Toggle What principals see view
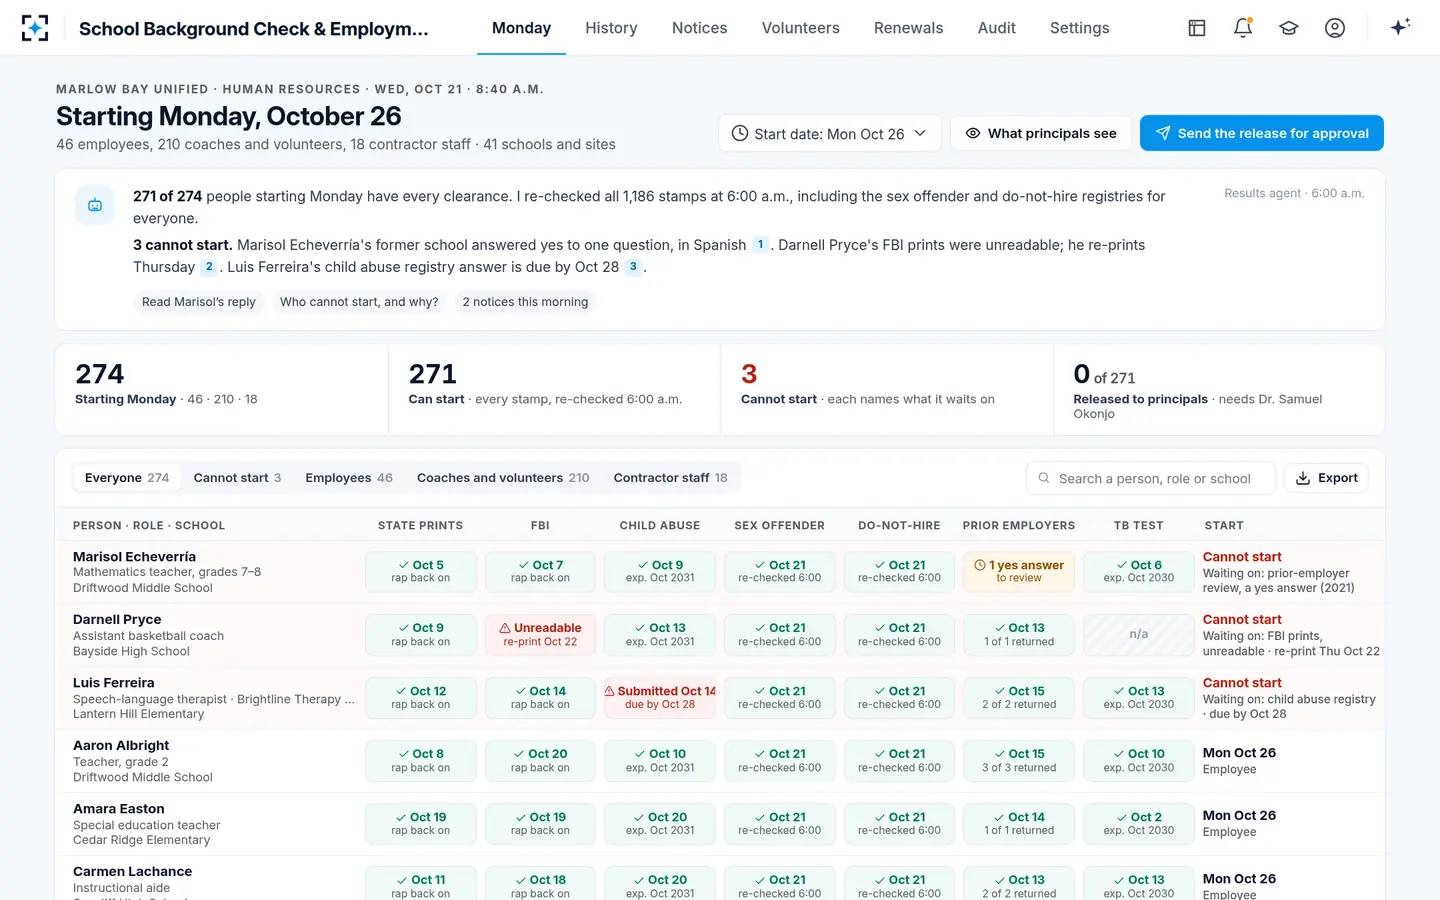Viewport: 1440px width, 900px height. click(1041, 133)
